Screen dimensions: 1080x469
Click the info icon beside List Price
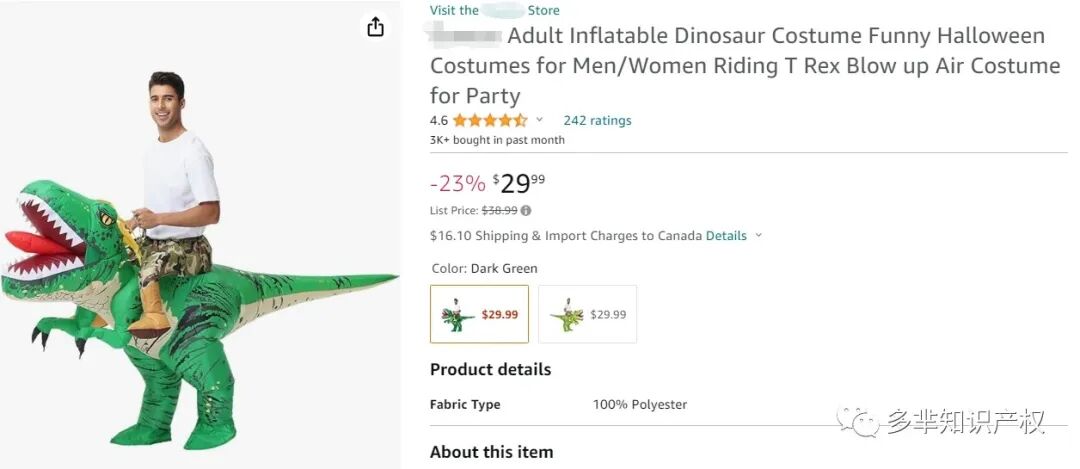click(x=526, y=211)
